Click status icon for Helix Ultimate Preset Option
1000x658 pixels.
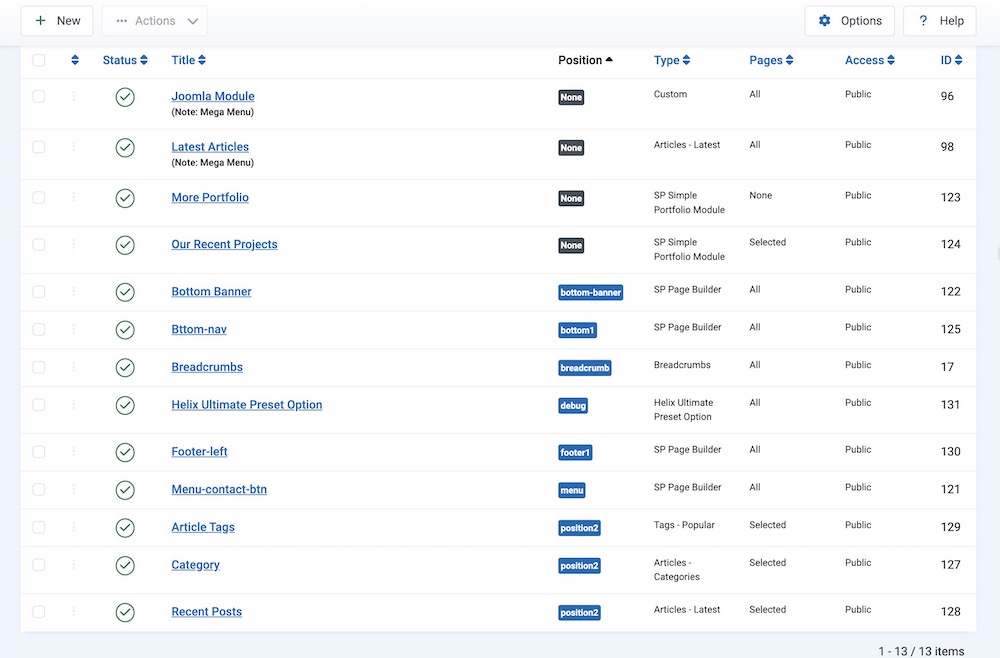(125, 405)
